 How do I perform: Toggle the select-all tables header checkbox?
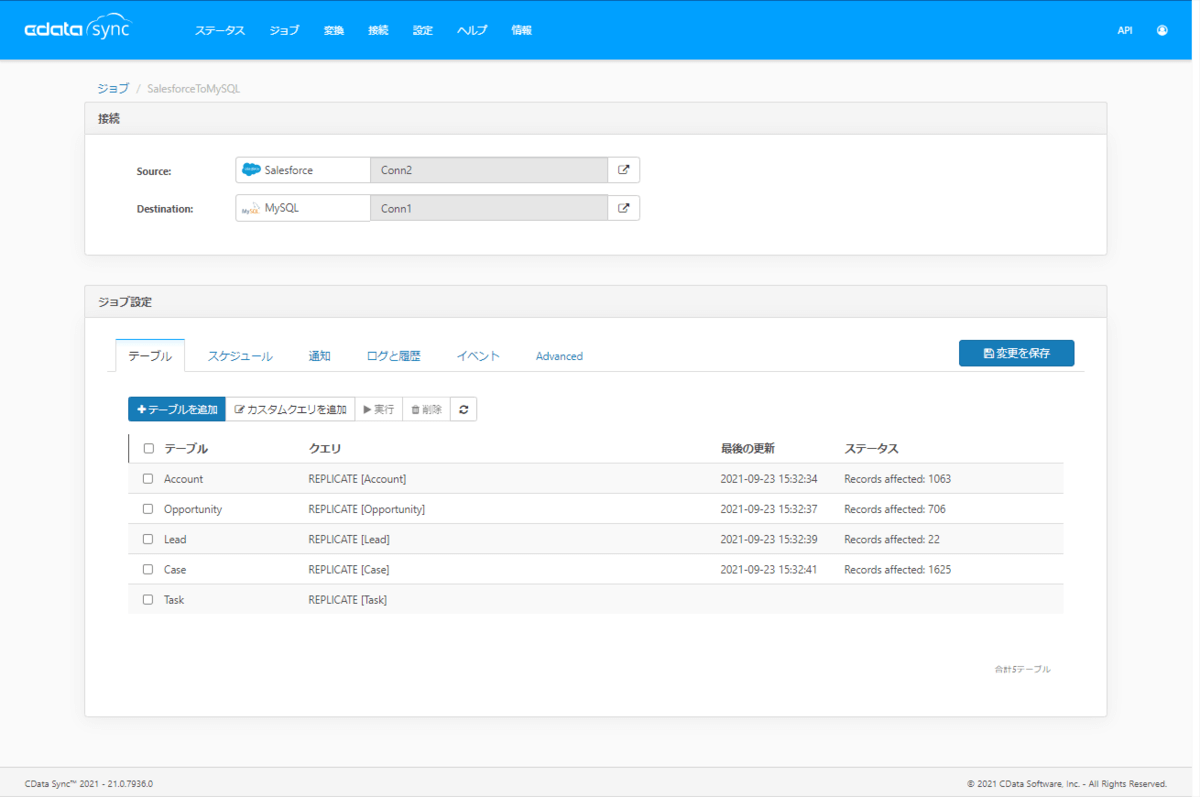click(x=149, y=449)
